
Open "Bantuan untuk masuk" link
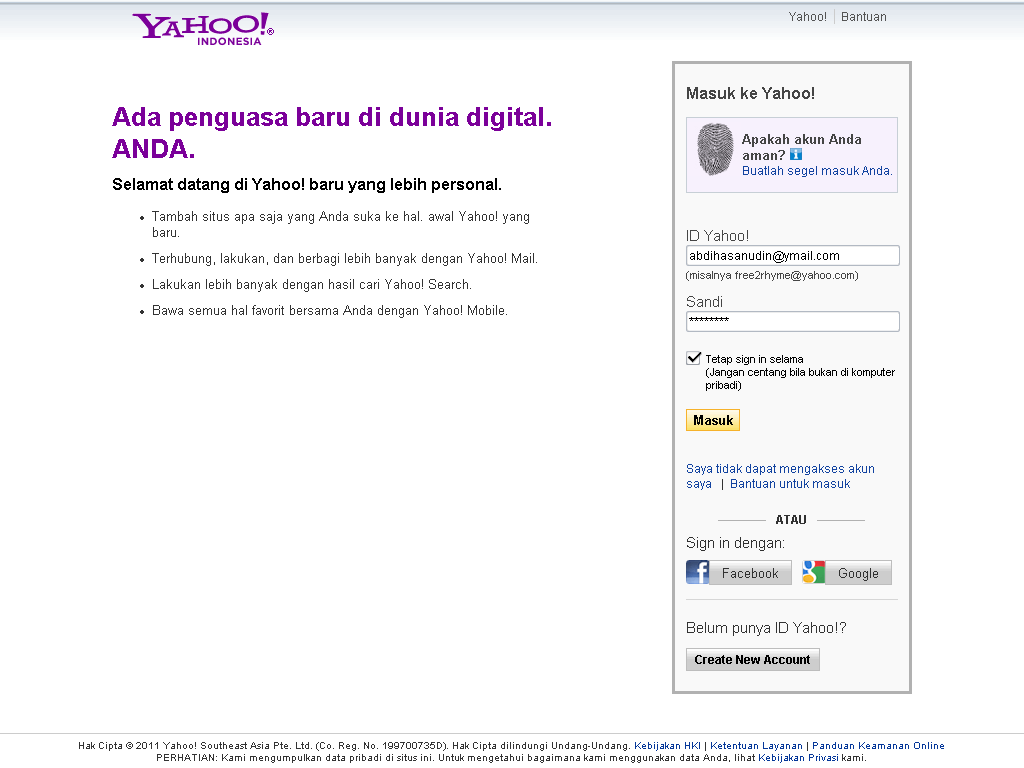tap(790, 484)
